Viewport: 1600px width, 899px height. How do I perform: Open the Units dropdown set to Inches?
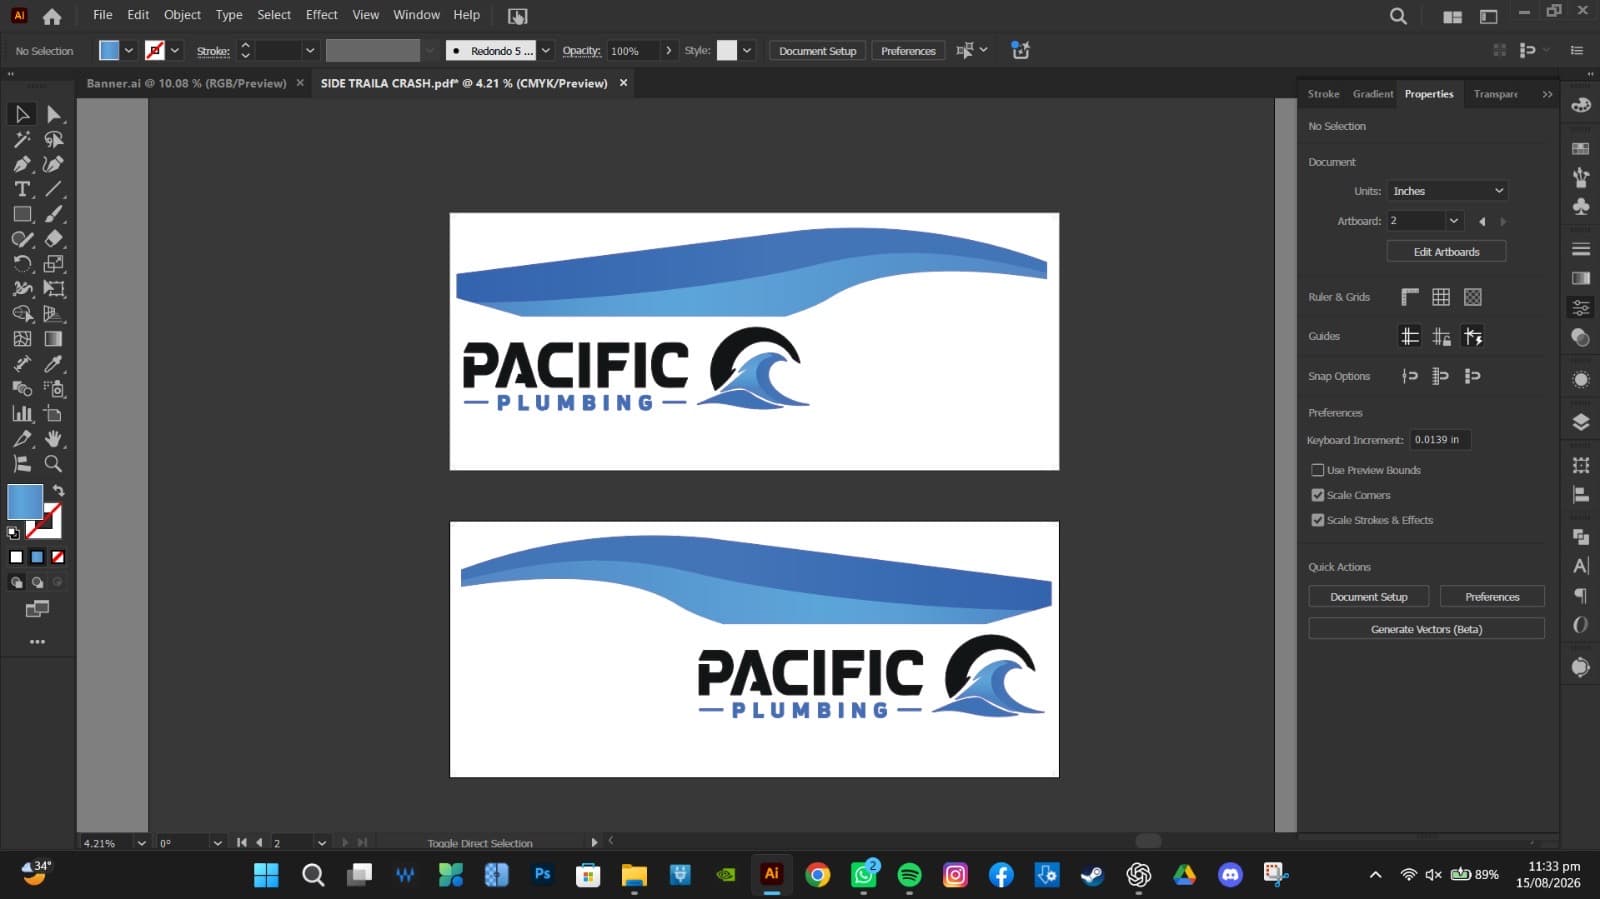tap(1447, 191)
